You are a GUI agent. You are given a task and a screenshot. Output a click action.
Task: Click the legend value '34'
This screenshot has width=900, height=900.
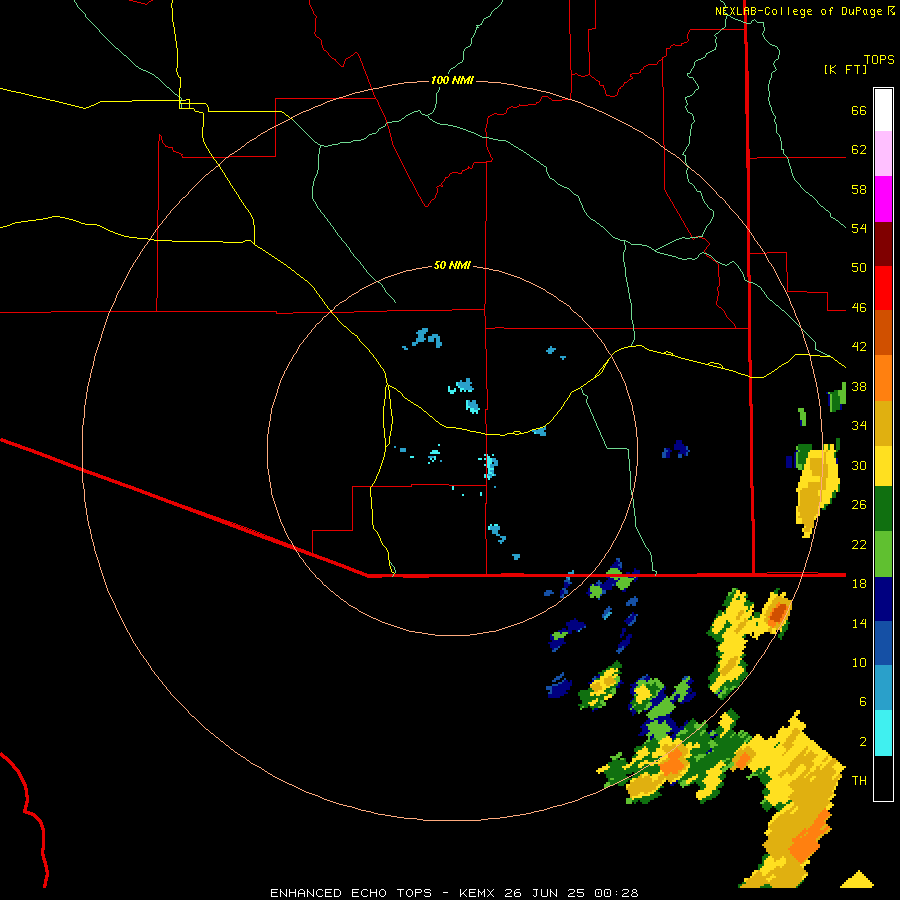point(859,425)
